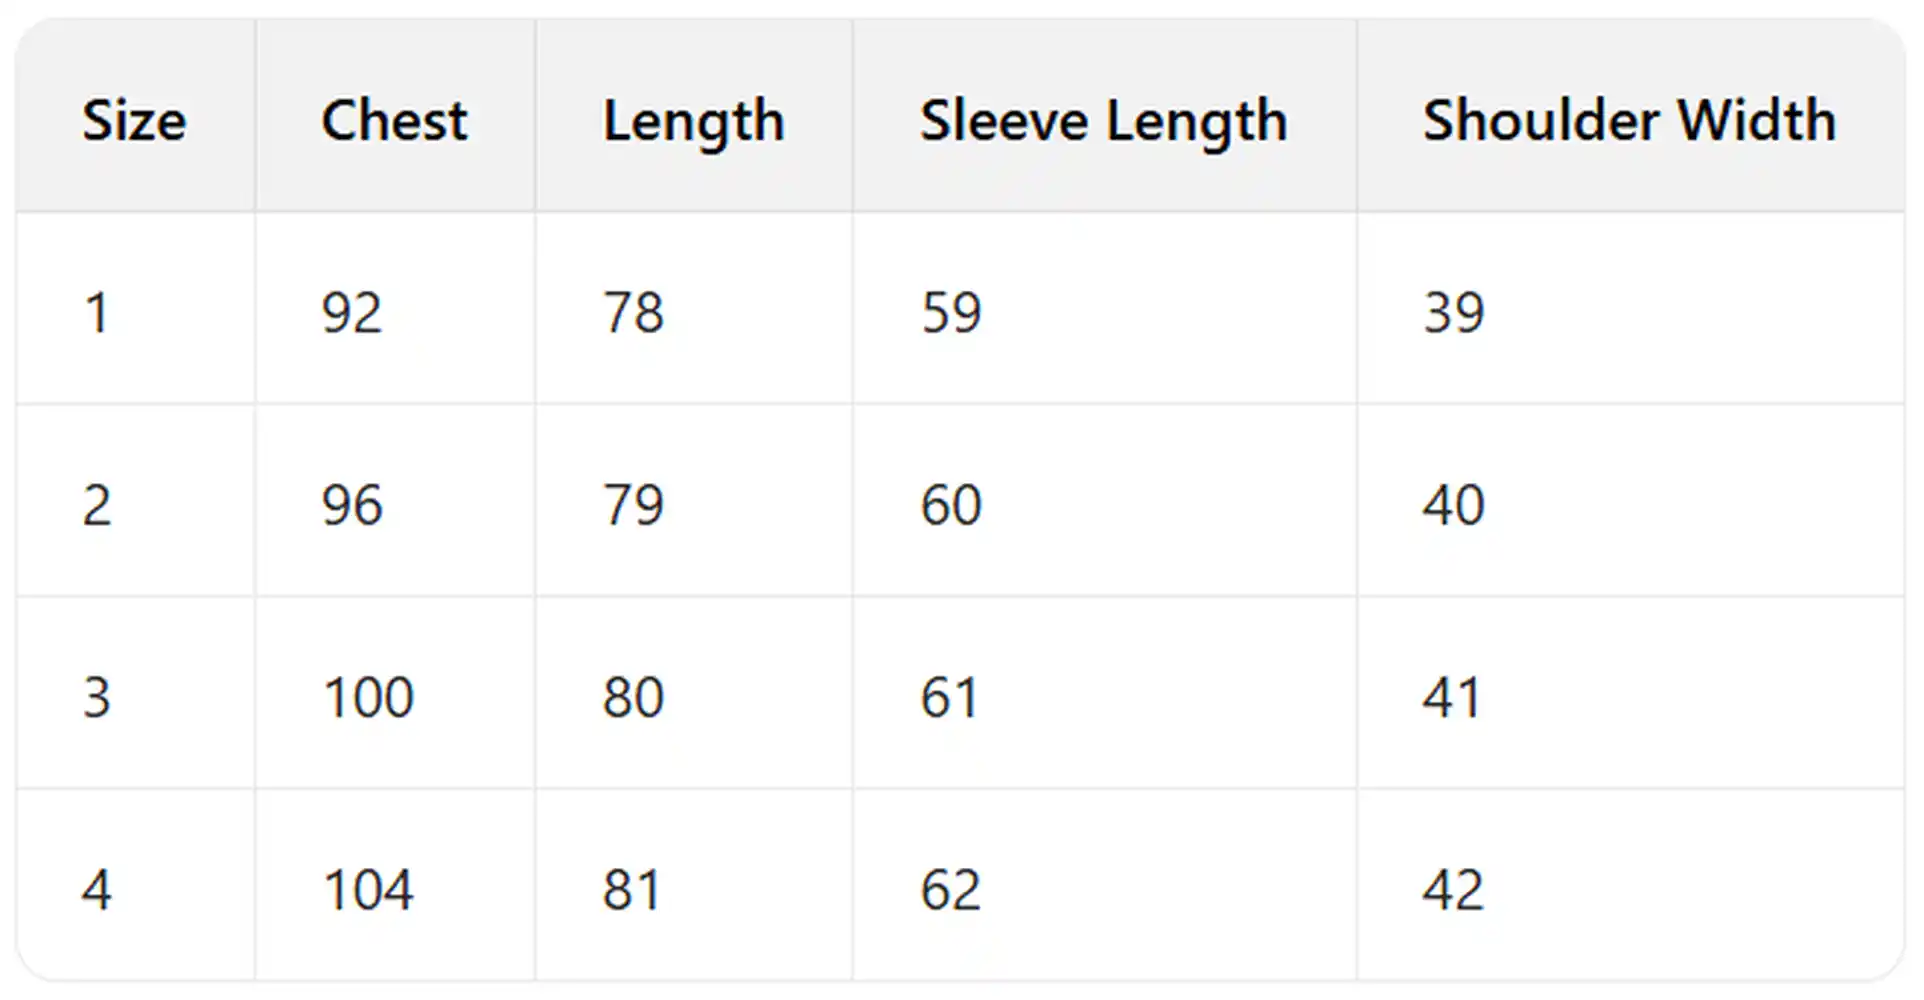Viewport: 1924px width, 1000px height.
Task: Click length value 80
Action: [633, 697]
